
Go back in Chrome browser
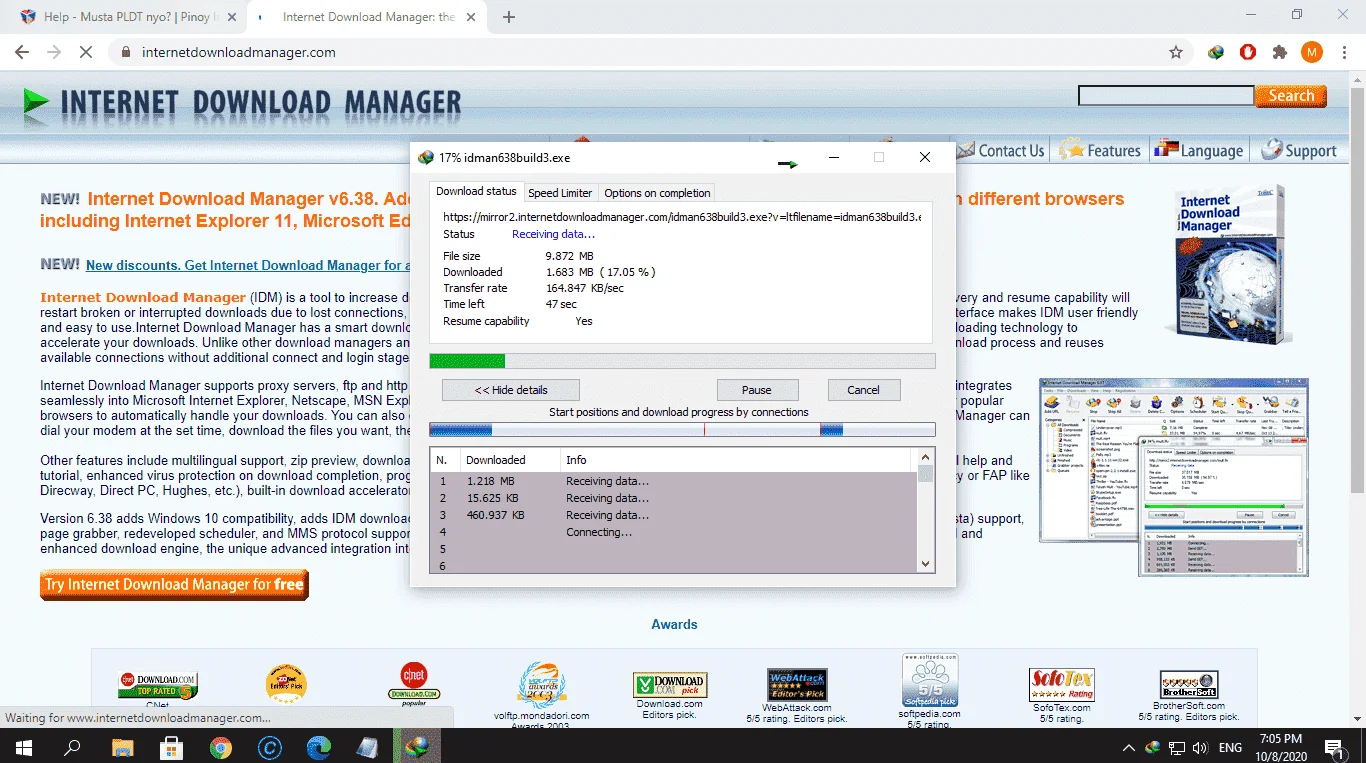pos(22,52)
